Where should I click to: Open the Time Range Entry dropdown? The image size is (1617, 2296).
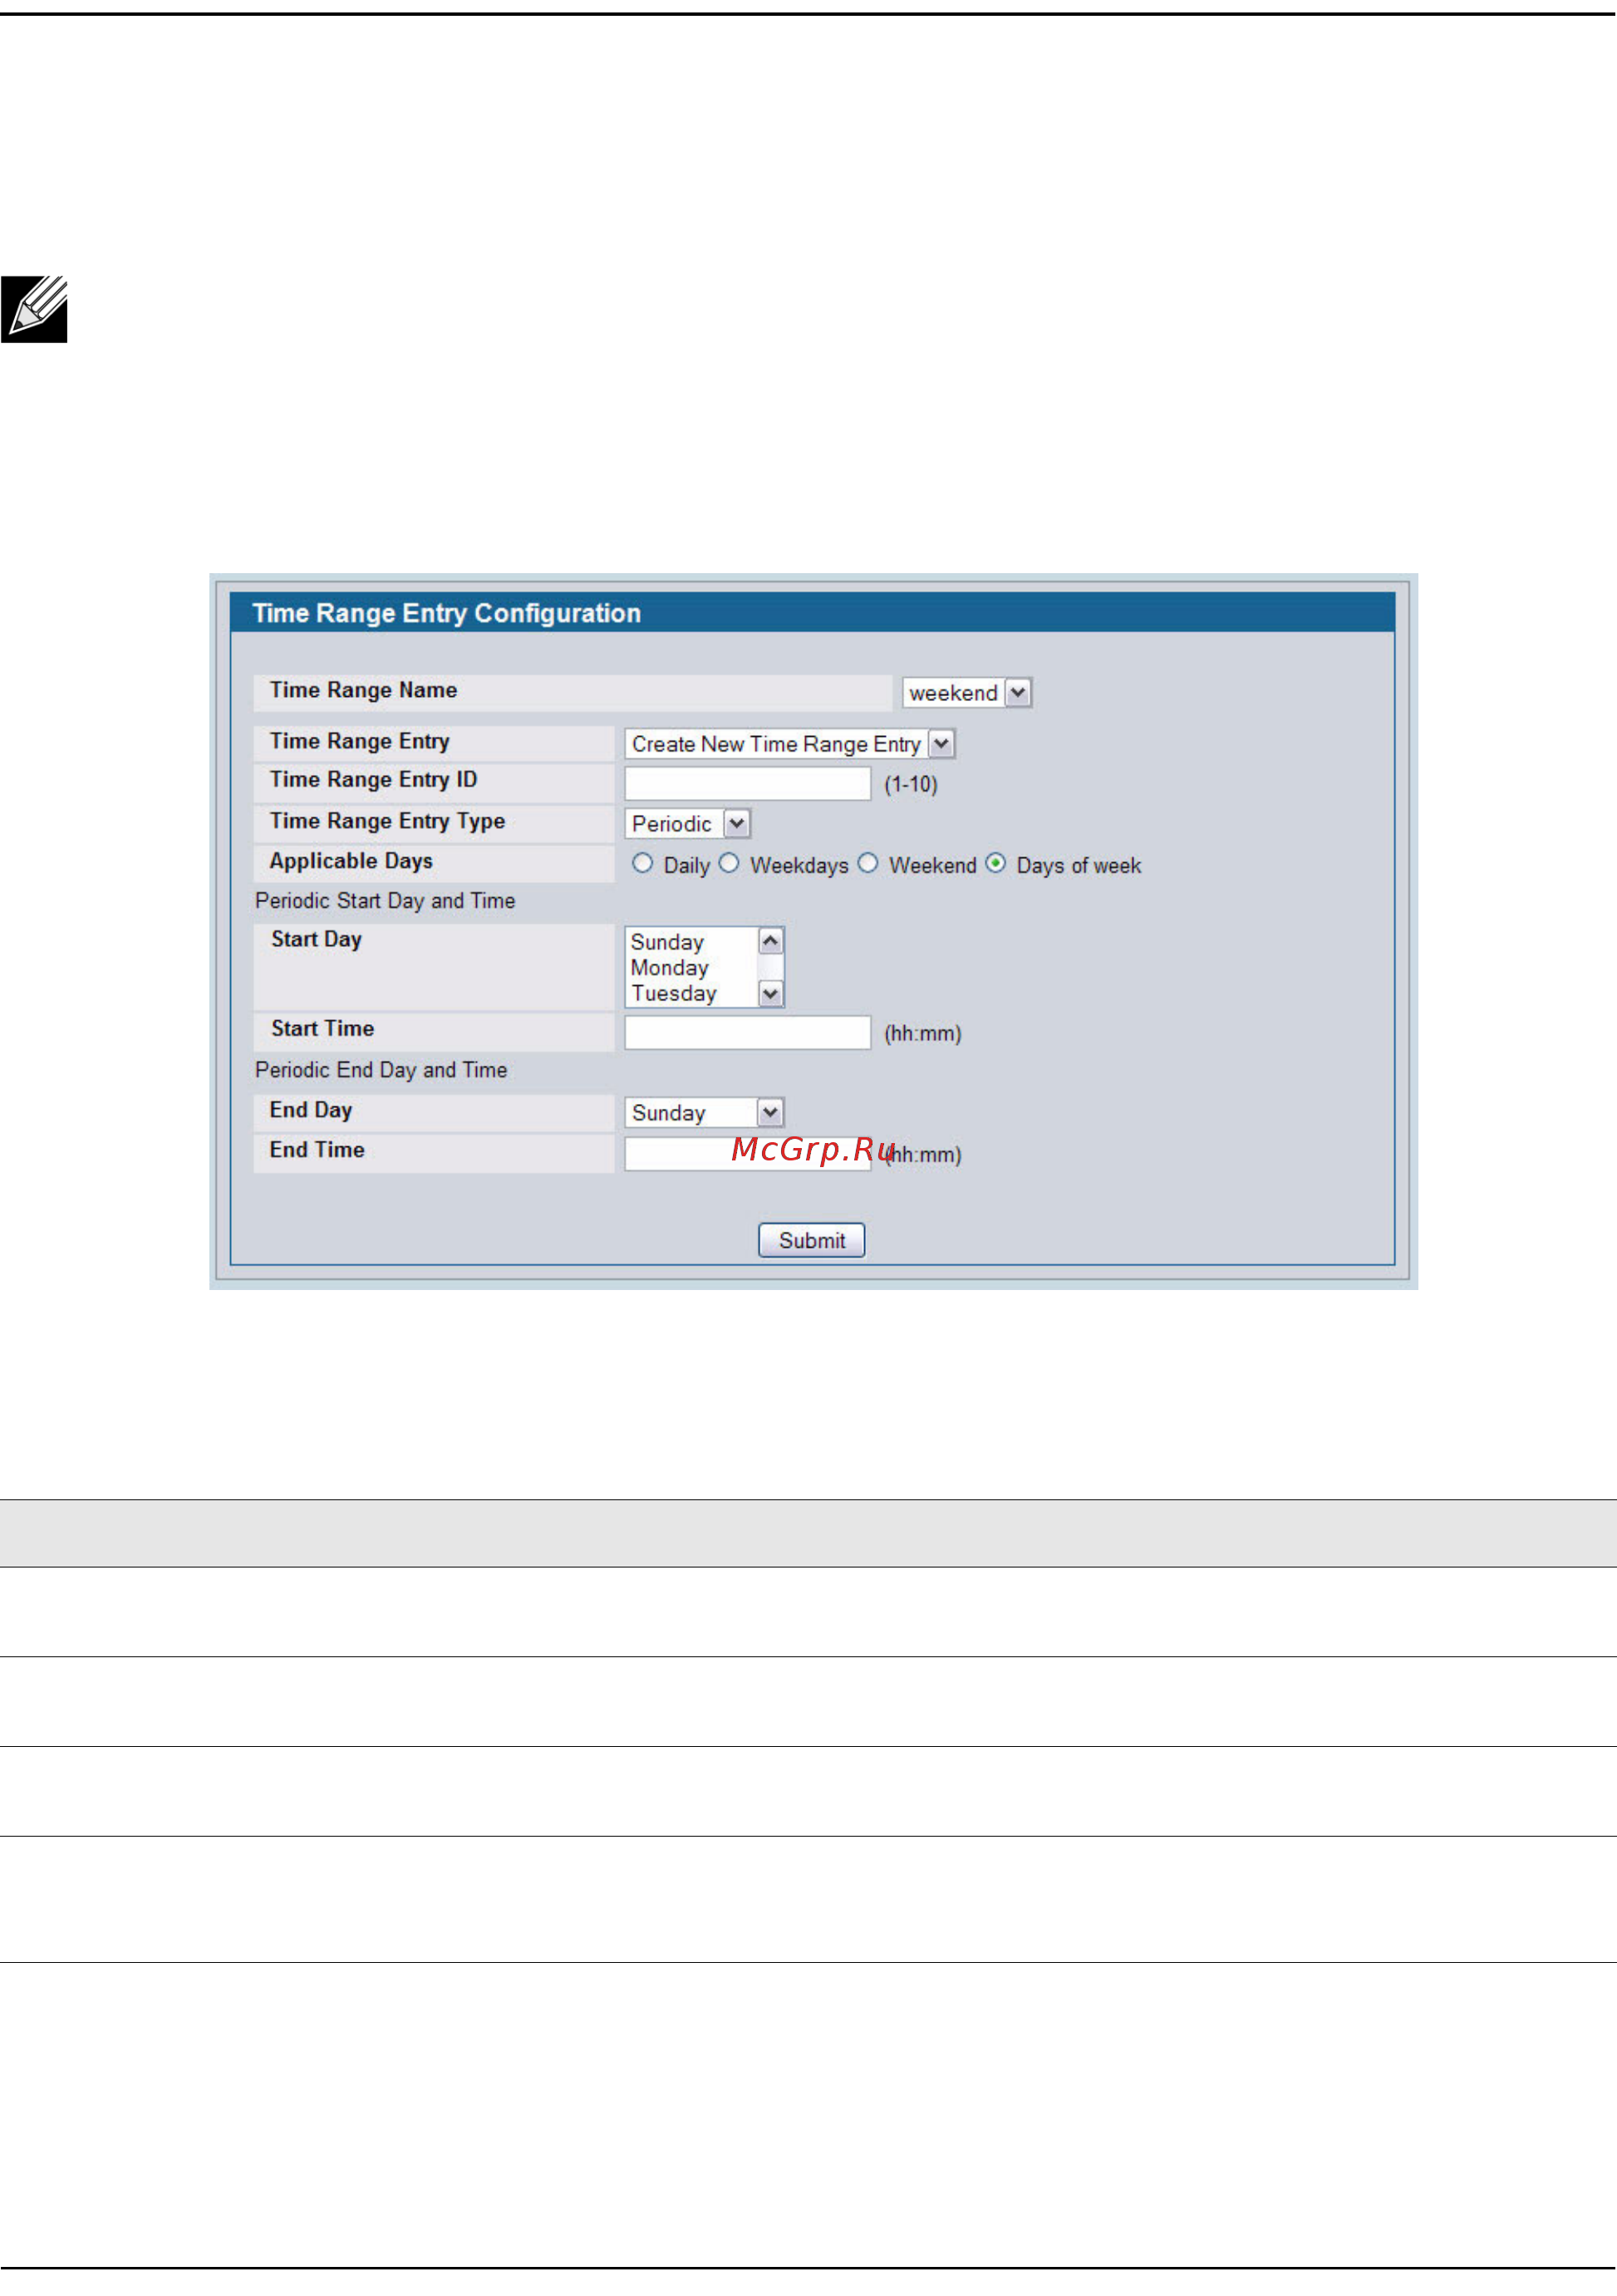(789, 743)
